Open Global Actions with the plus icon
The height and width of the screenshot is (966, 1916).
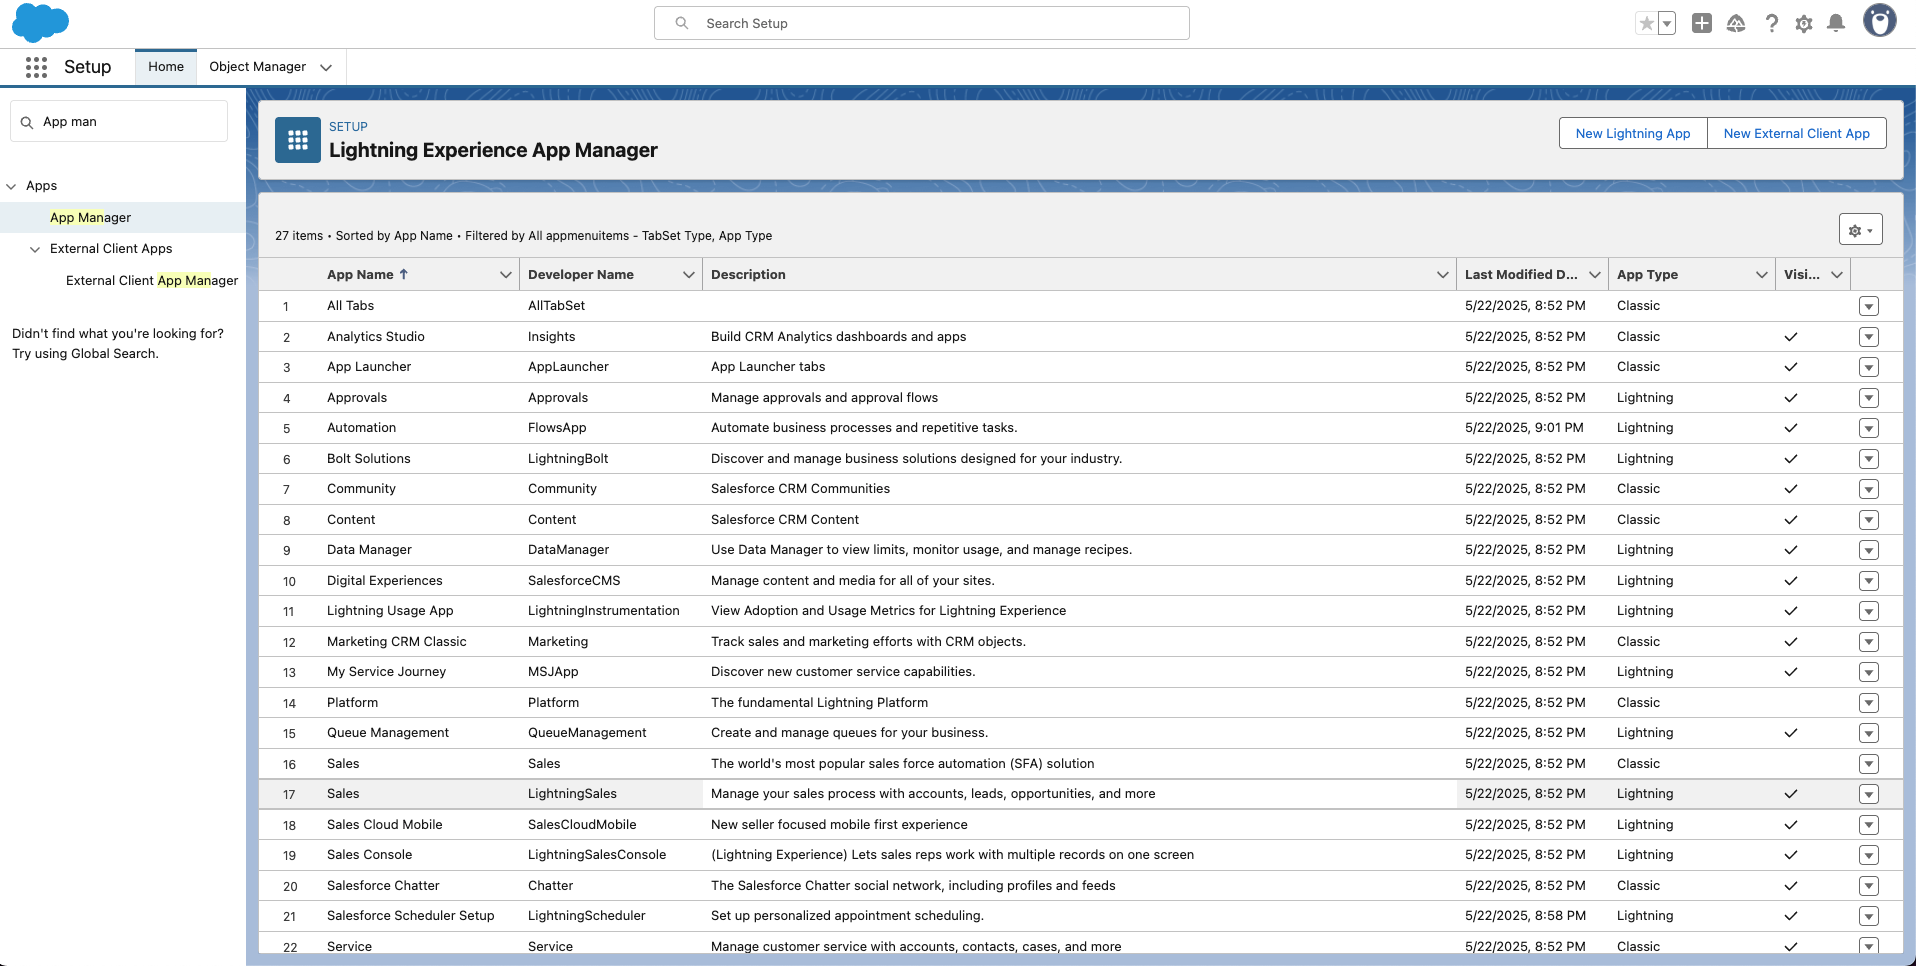click(x=1701, y=23)
